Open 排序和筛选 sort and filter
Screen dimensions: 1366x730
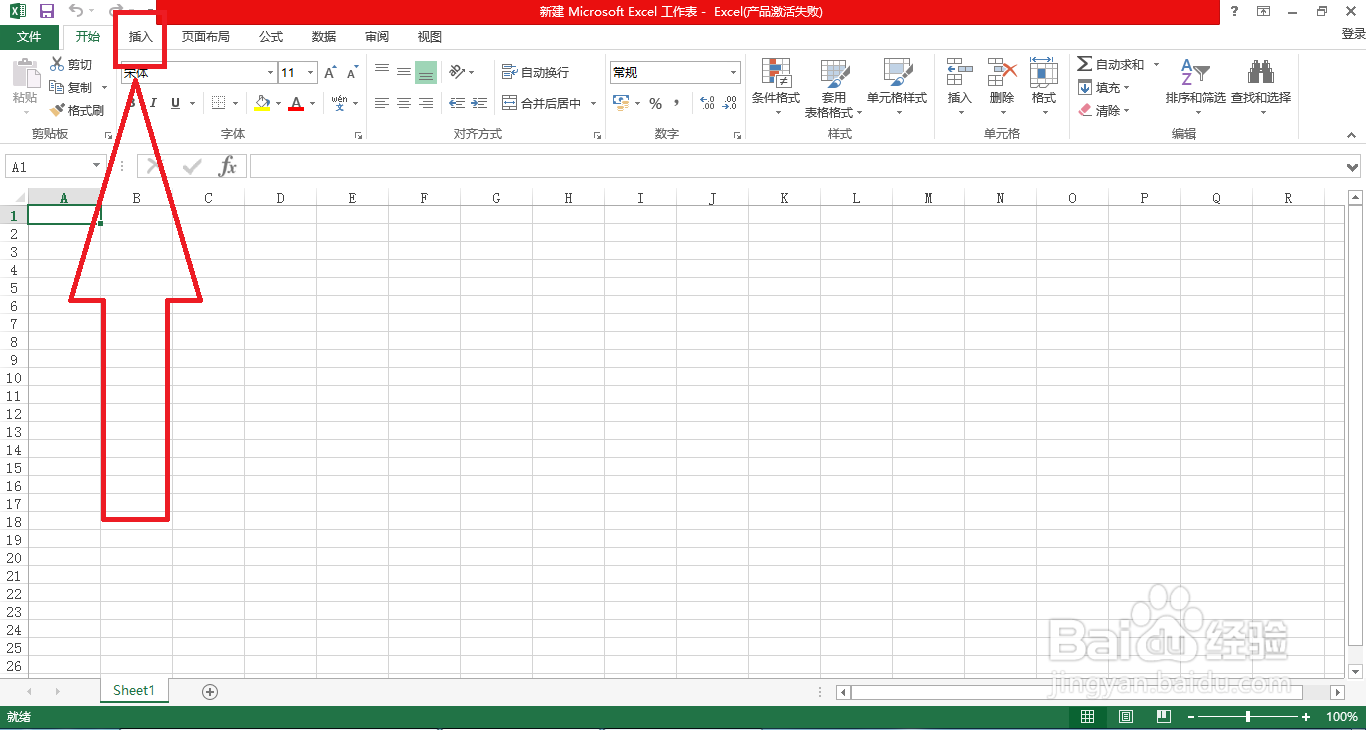(x=1195, y=87)
